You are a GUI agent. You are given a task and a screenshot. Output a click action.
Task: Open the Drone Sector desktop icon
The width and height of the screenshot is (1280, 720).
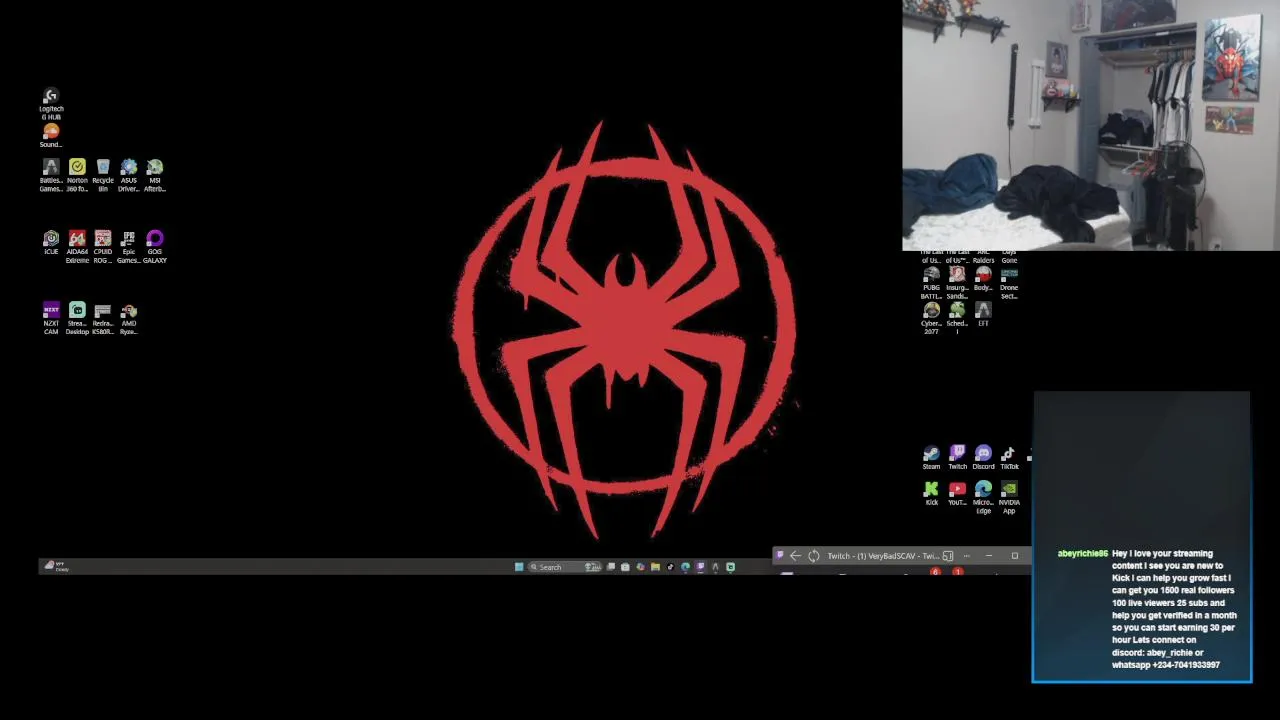[x=1009, y=283]
